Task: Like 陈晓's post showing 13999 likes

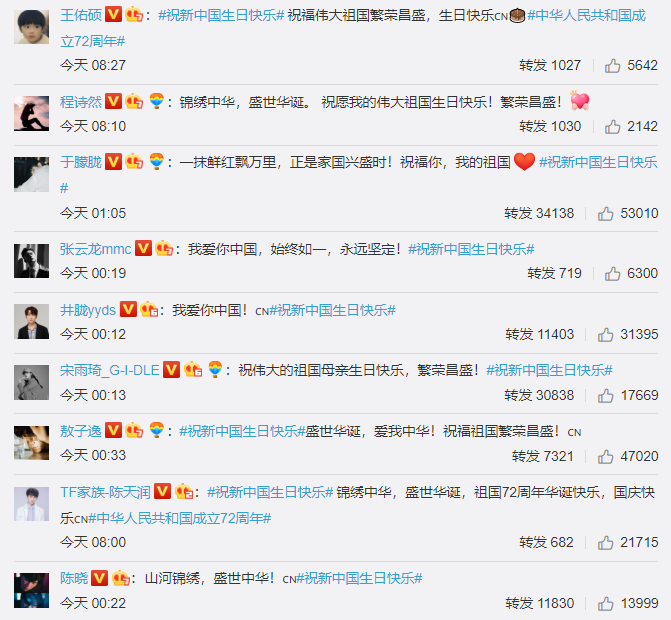Action: tap(606, 604)
